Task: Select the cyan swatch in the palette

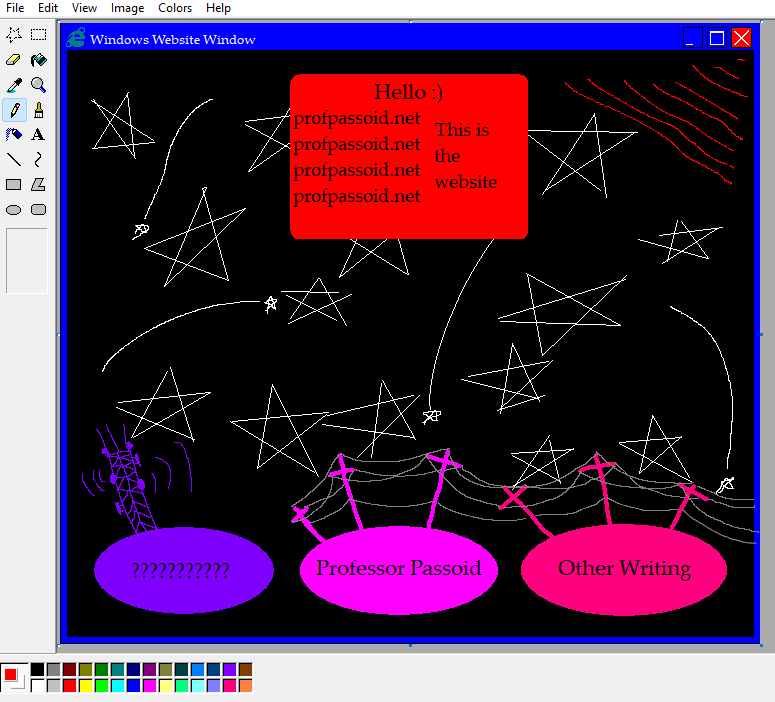Action: click(117, 686)
